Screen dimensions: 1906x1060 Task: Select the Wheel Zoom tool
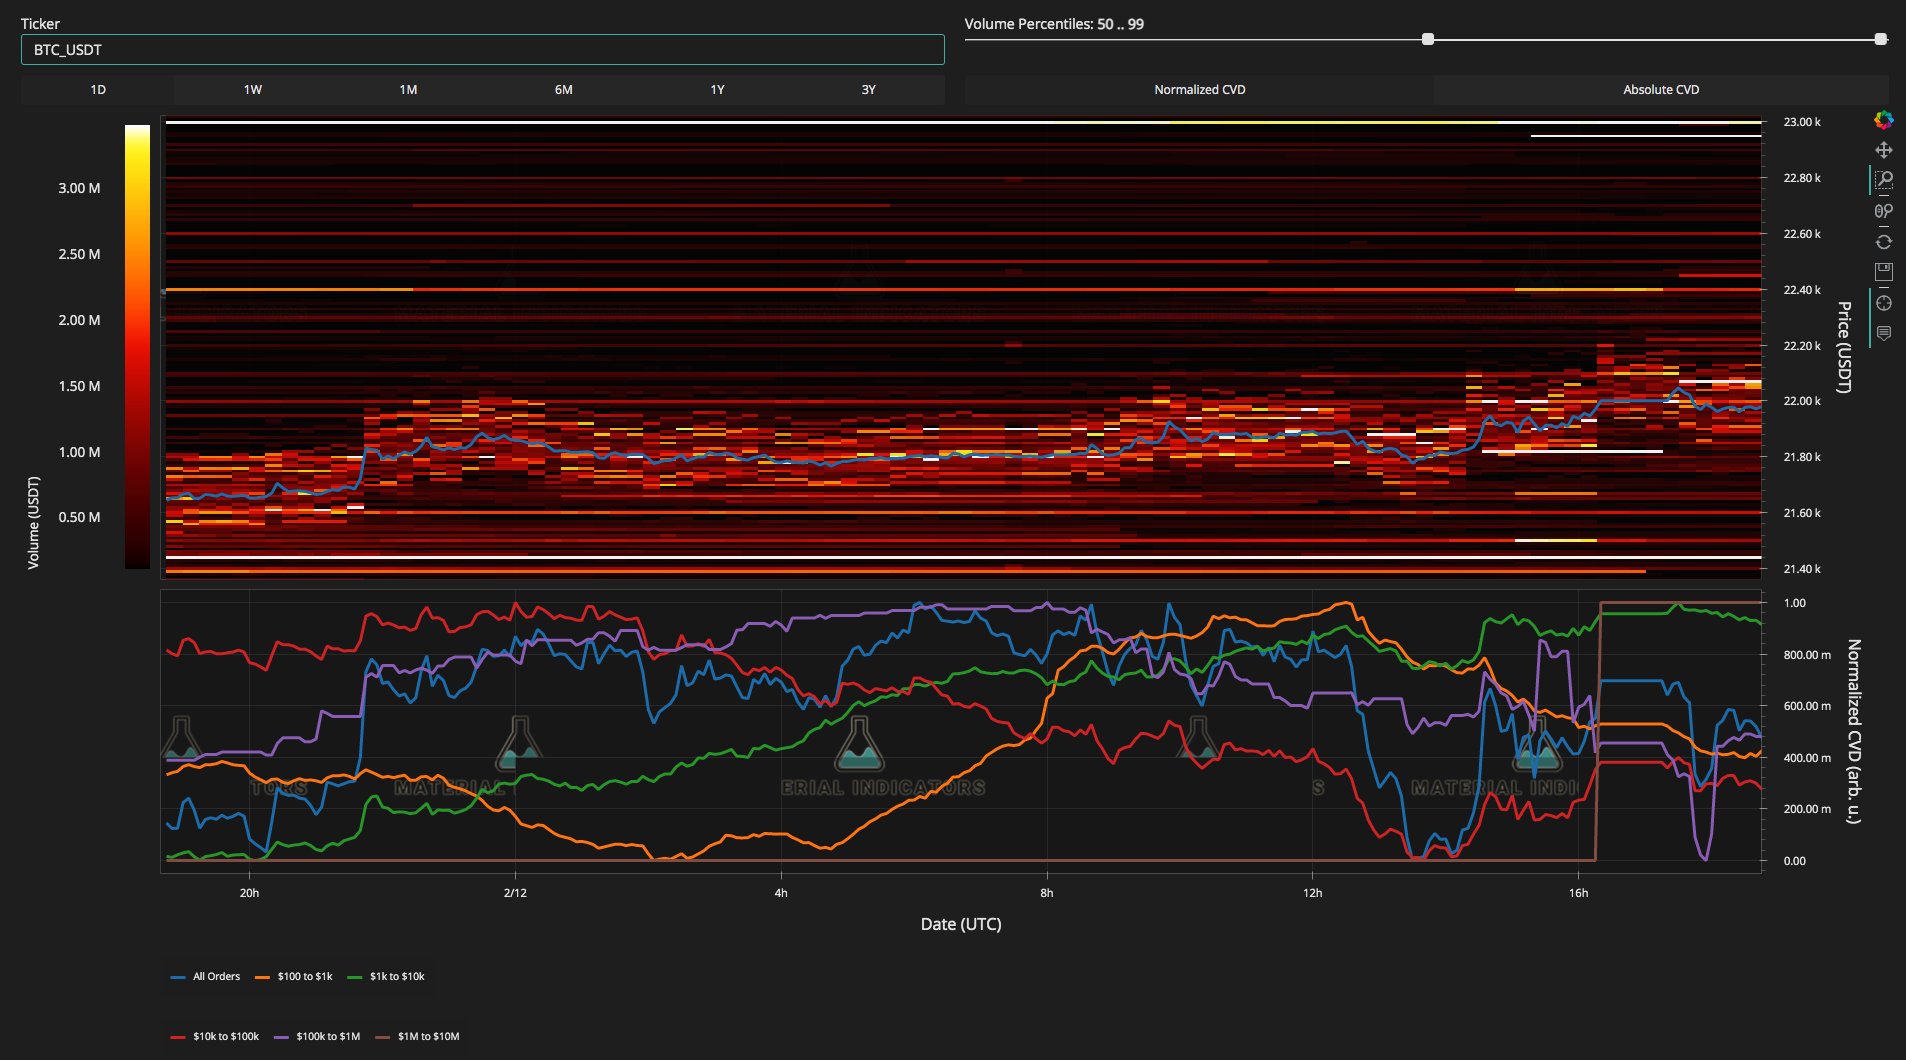tap(1883, 211)
